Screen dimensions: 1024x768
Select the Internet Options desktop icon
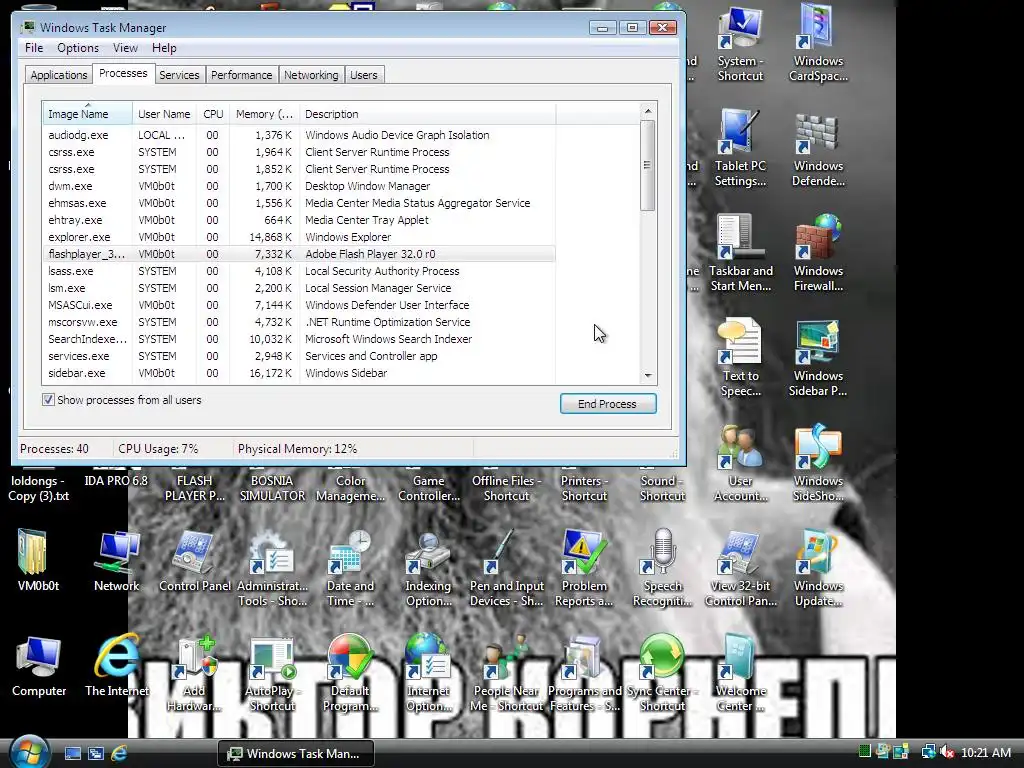[428, 673]
